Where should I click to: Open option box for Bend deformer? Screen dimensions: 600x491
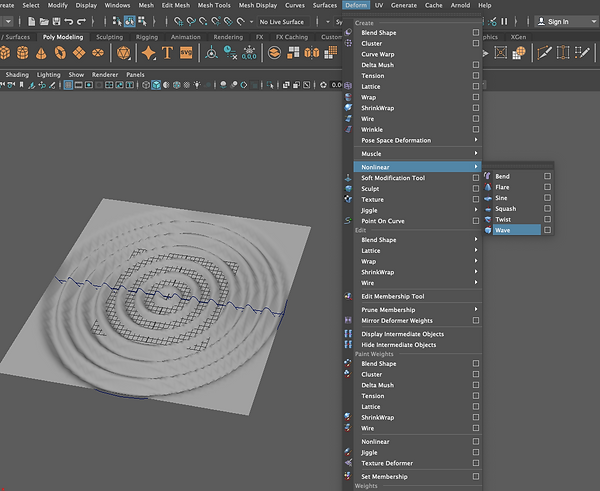pos(548,176)
